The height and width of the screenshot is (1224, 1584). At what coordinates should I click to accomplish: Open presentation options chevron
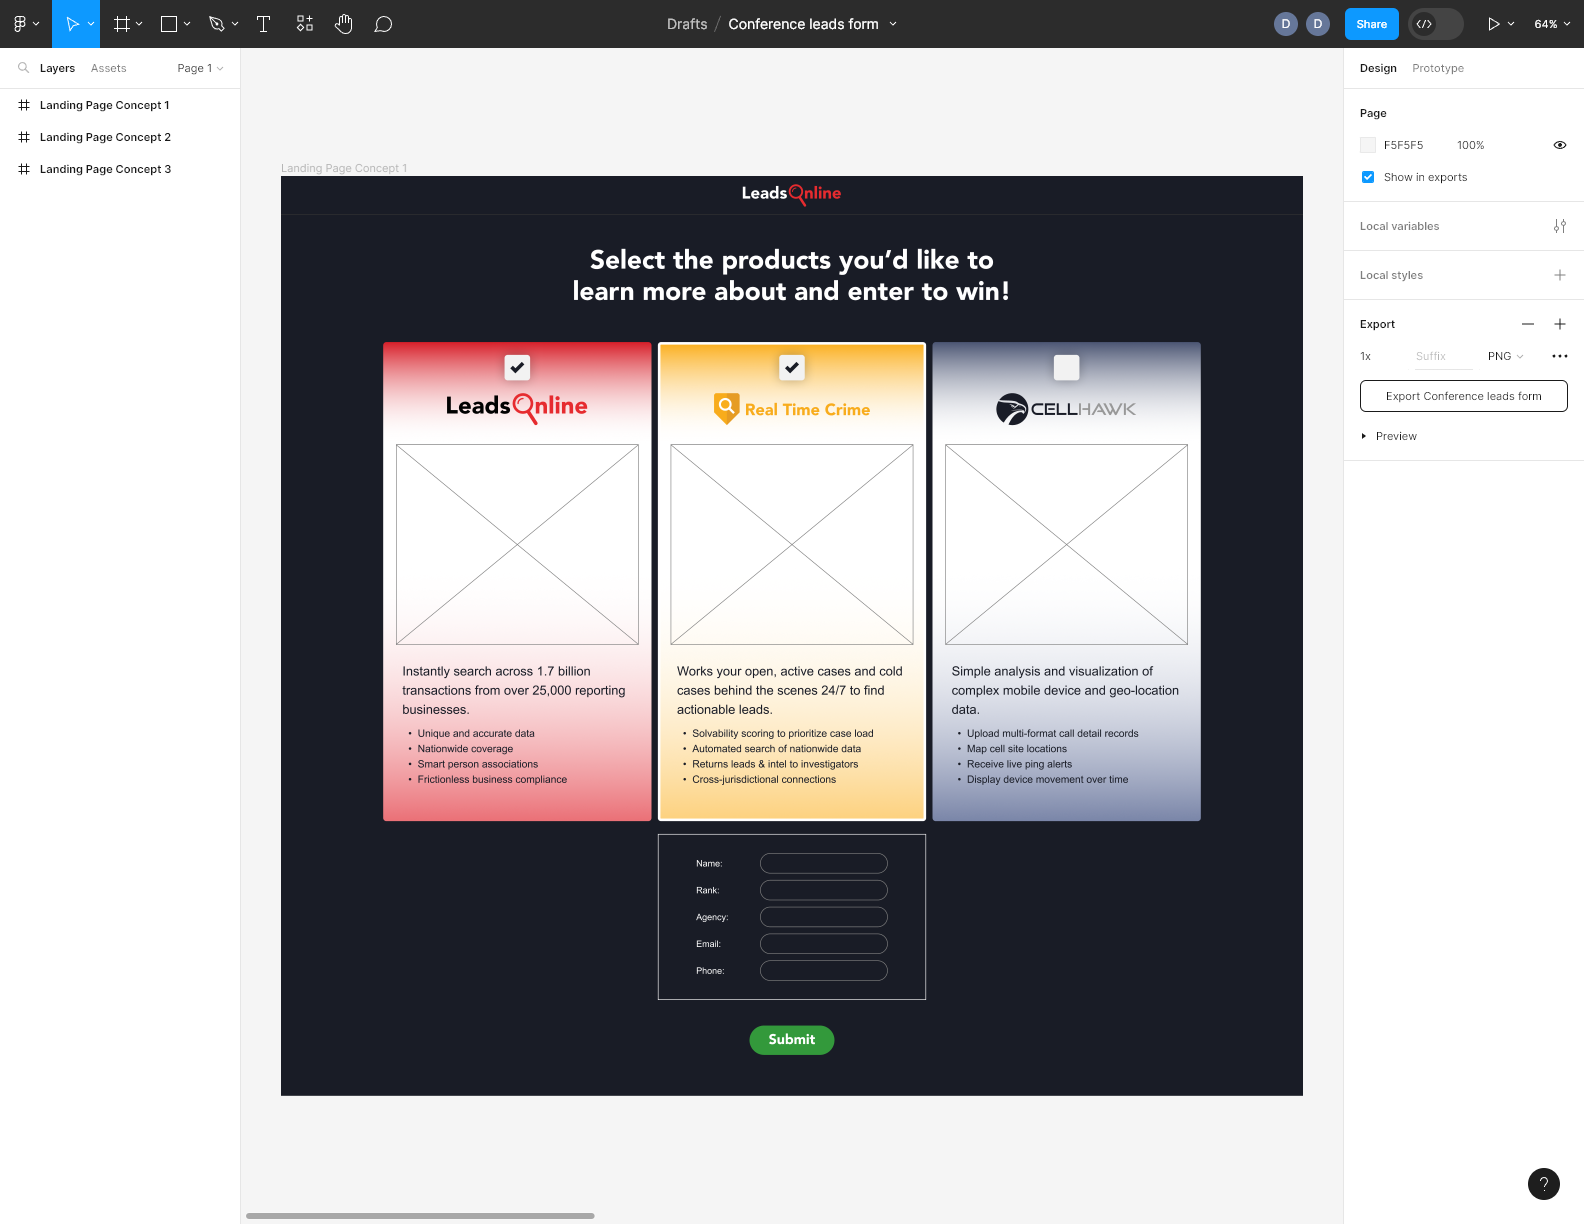click(1511, 24)
